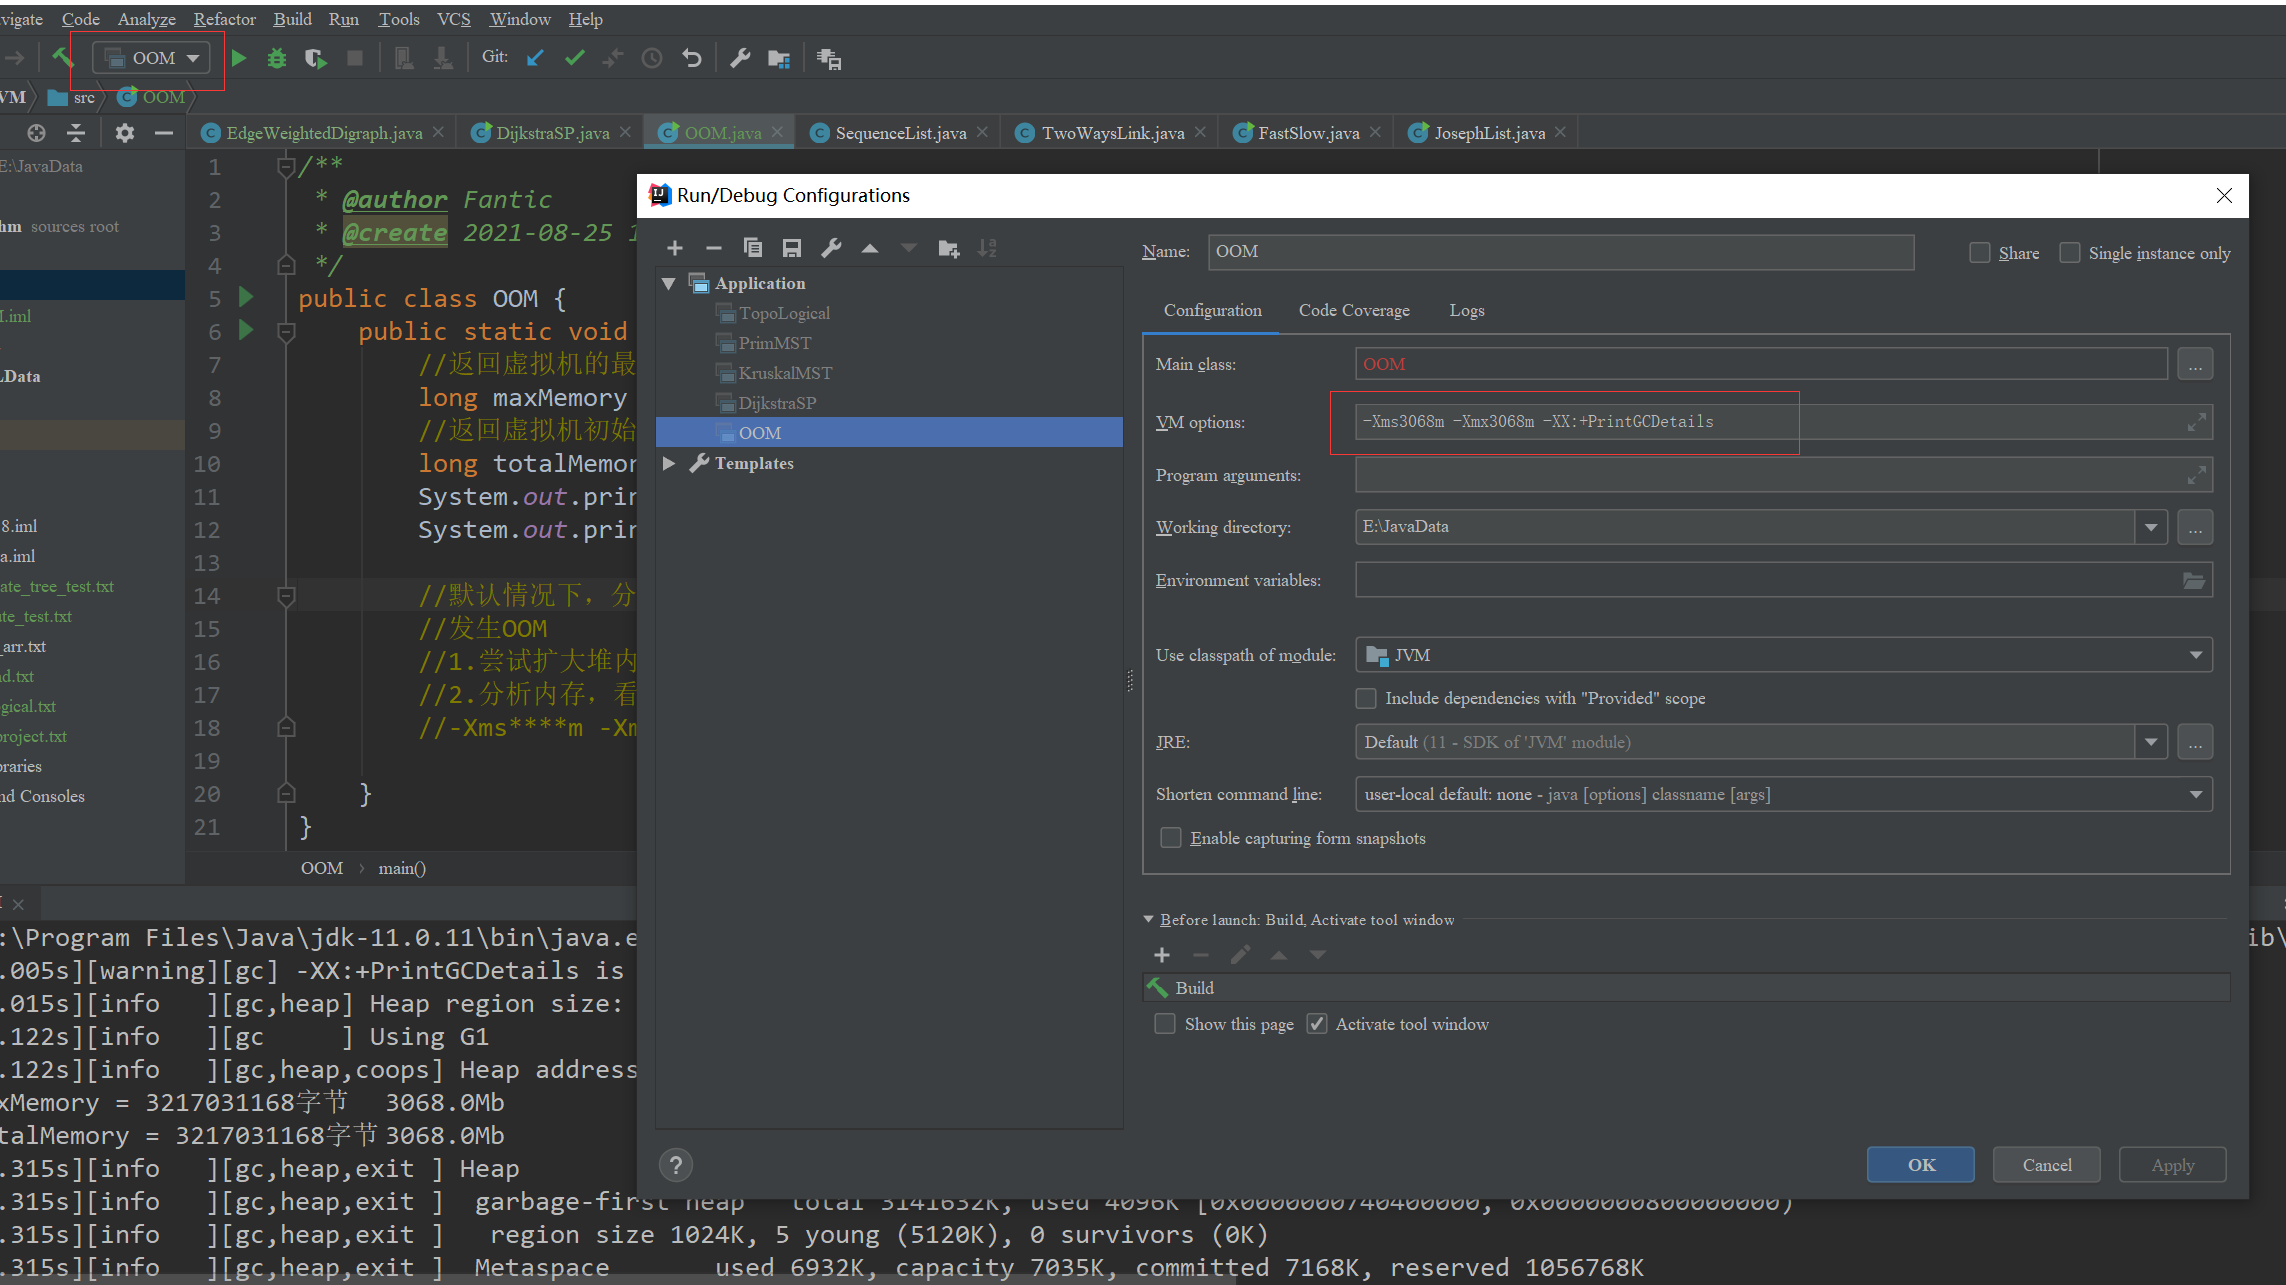2286x1285 pixels.
Task: Enable capturing form snapshots checkbox
Action: coord(1170,837)
